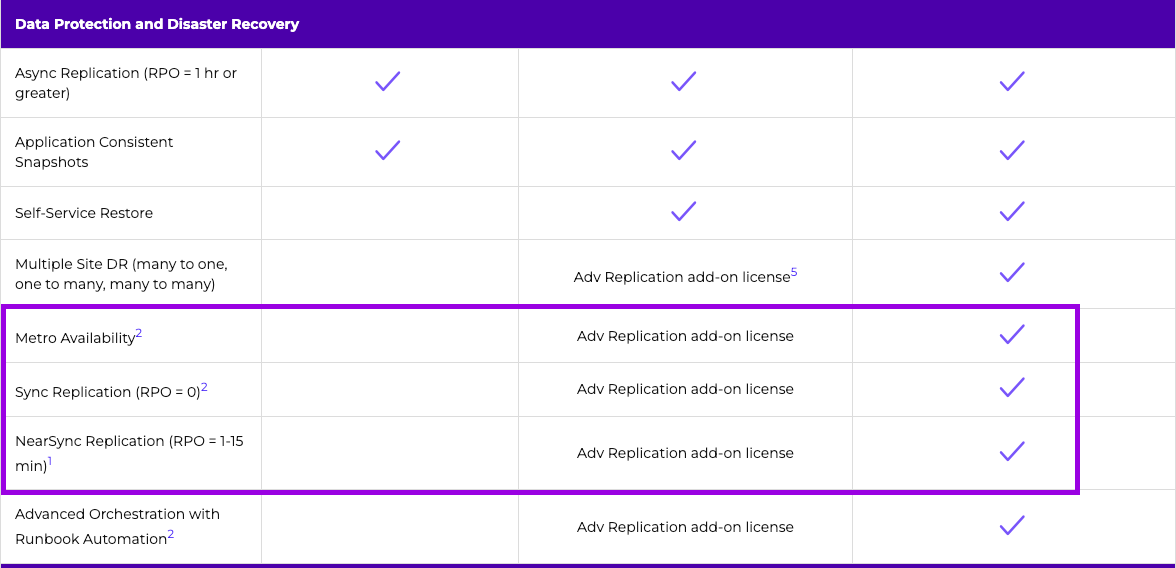Click Adv Replication add-on license in Metro Availability row
The height and width of the screenshot is (568, 1176).
click(x=686, y=336)
